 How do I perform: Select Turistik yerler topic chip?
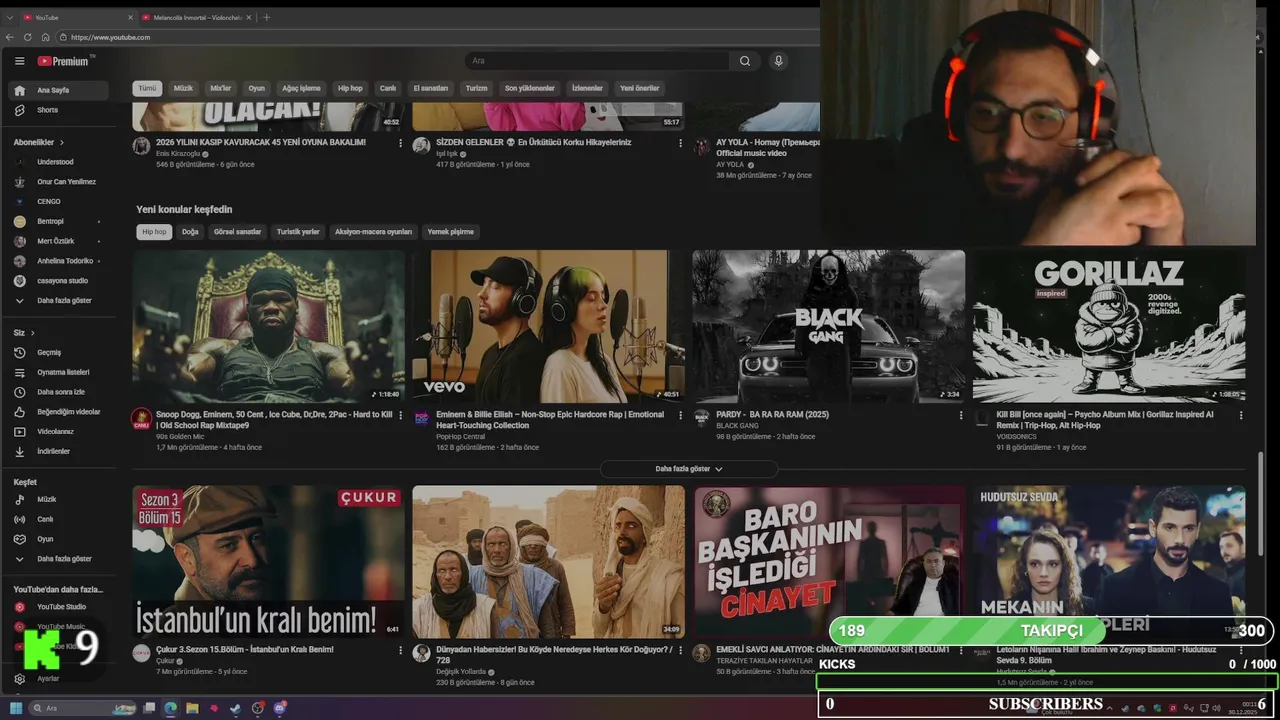pyautogui.click(x=298, y=232)
